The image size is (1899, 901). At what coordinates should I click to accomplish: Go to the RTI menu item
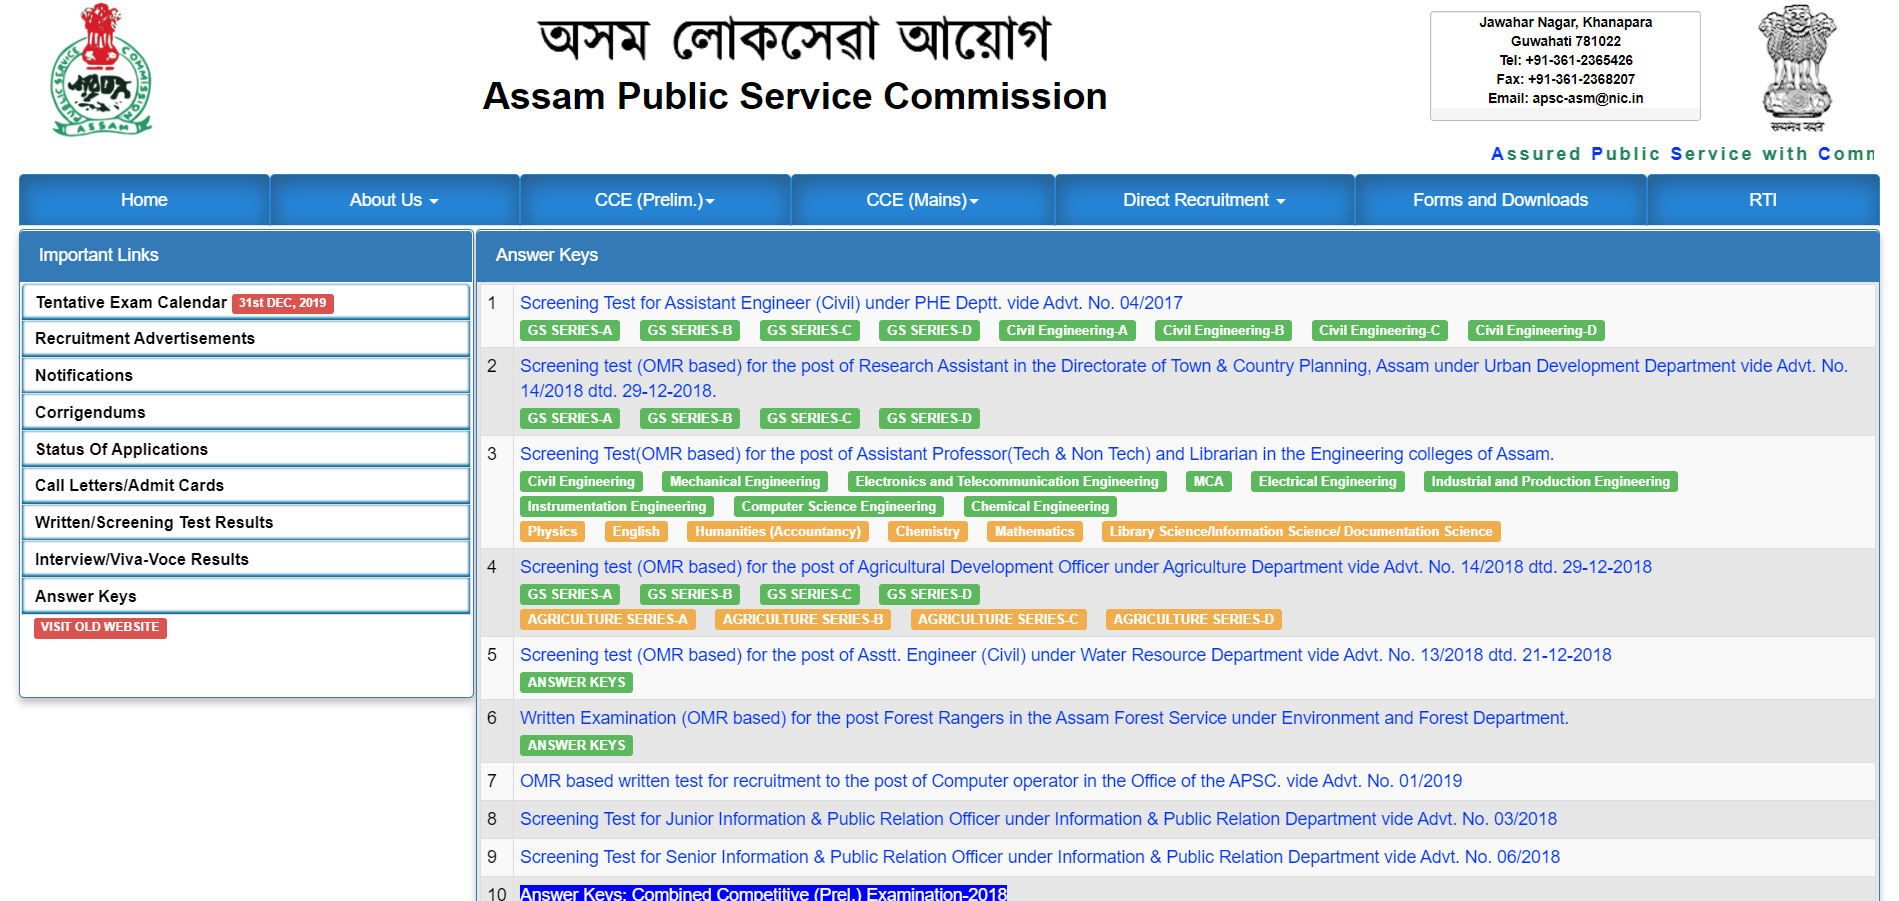(x=1762, y=200)
